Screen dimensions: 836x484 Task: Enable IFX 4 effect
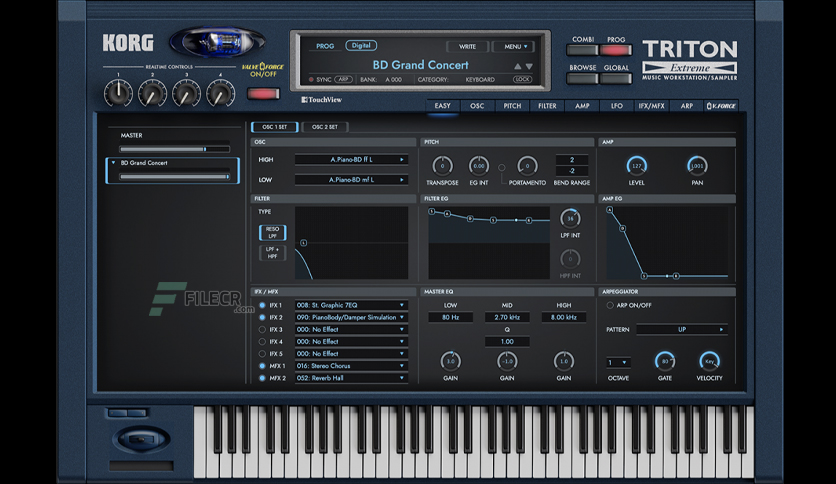262,342
